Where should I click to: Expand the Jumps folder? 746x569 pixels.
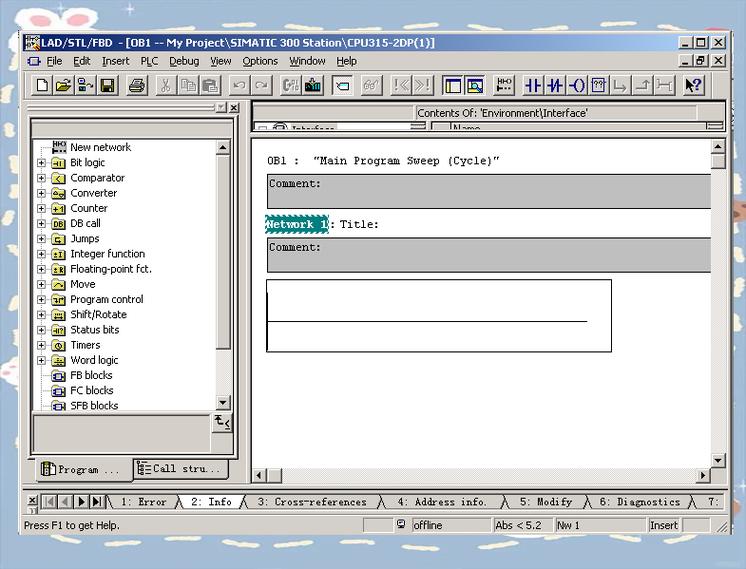pyautogui.click(x=41, y=239)
